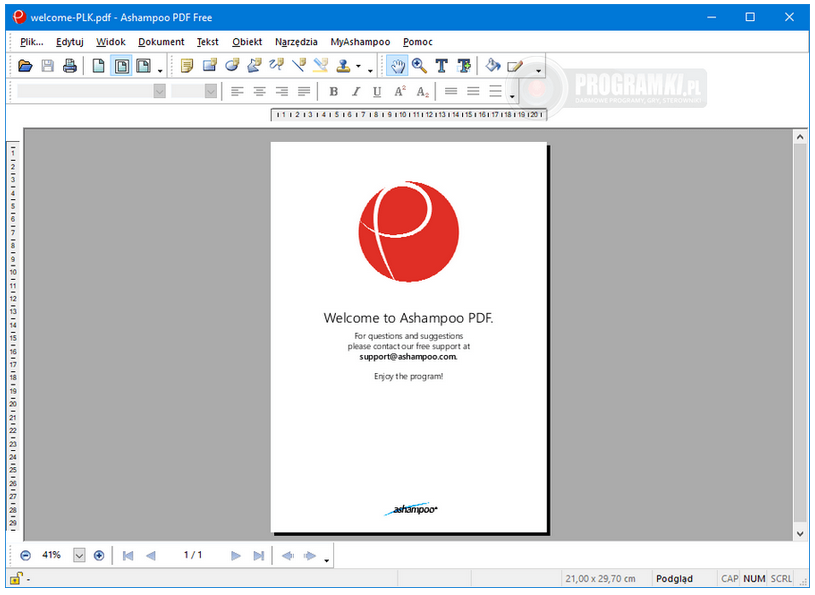Toggle the highlighted page layout view icon
815x595 pixels.
point(121,66)
